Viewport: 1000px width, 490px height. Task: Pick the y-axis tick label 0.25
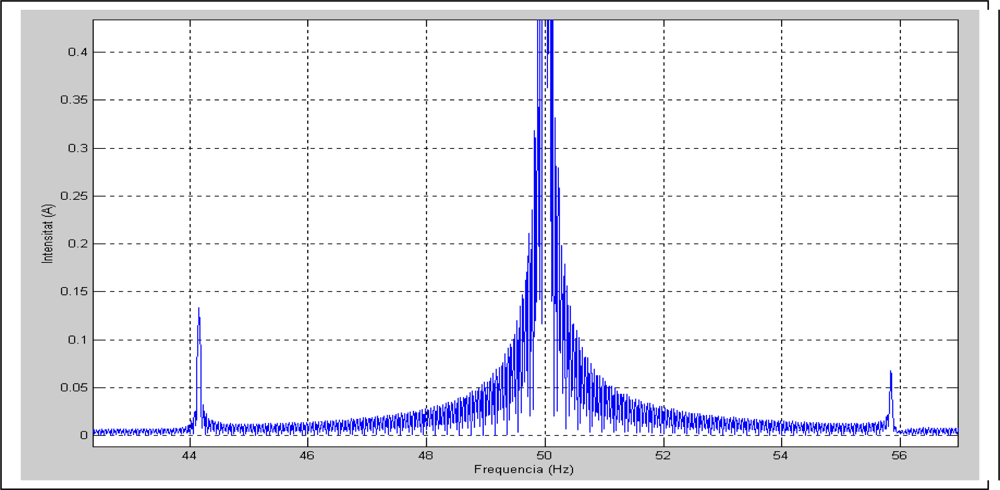pos(73,196)
